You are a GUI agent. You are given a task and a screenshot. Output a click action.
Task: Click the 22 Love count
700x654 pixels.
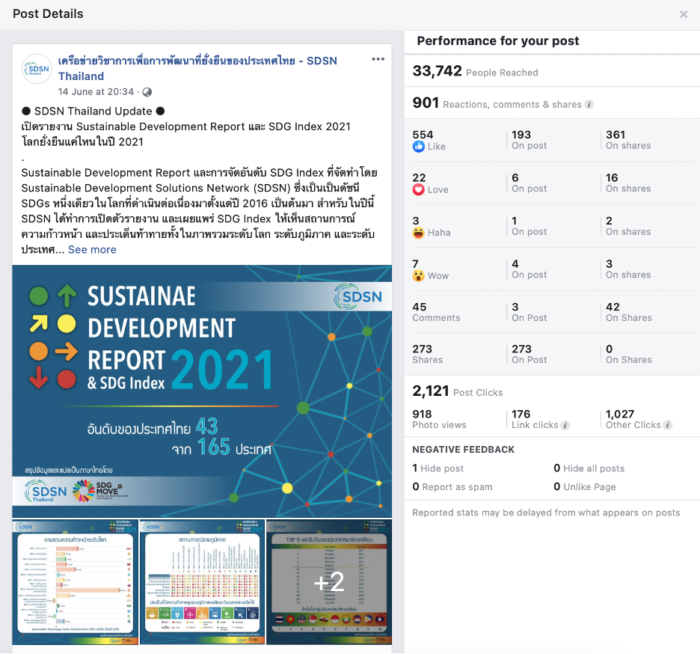click(419, 178)
